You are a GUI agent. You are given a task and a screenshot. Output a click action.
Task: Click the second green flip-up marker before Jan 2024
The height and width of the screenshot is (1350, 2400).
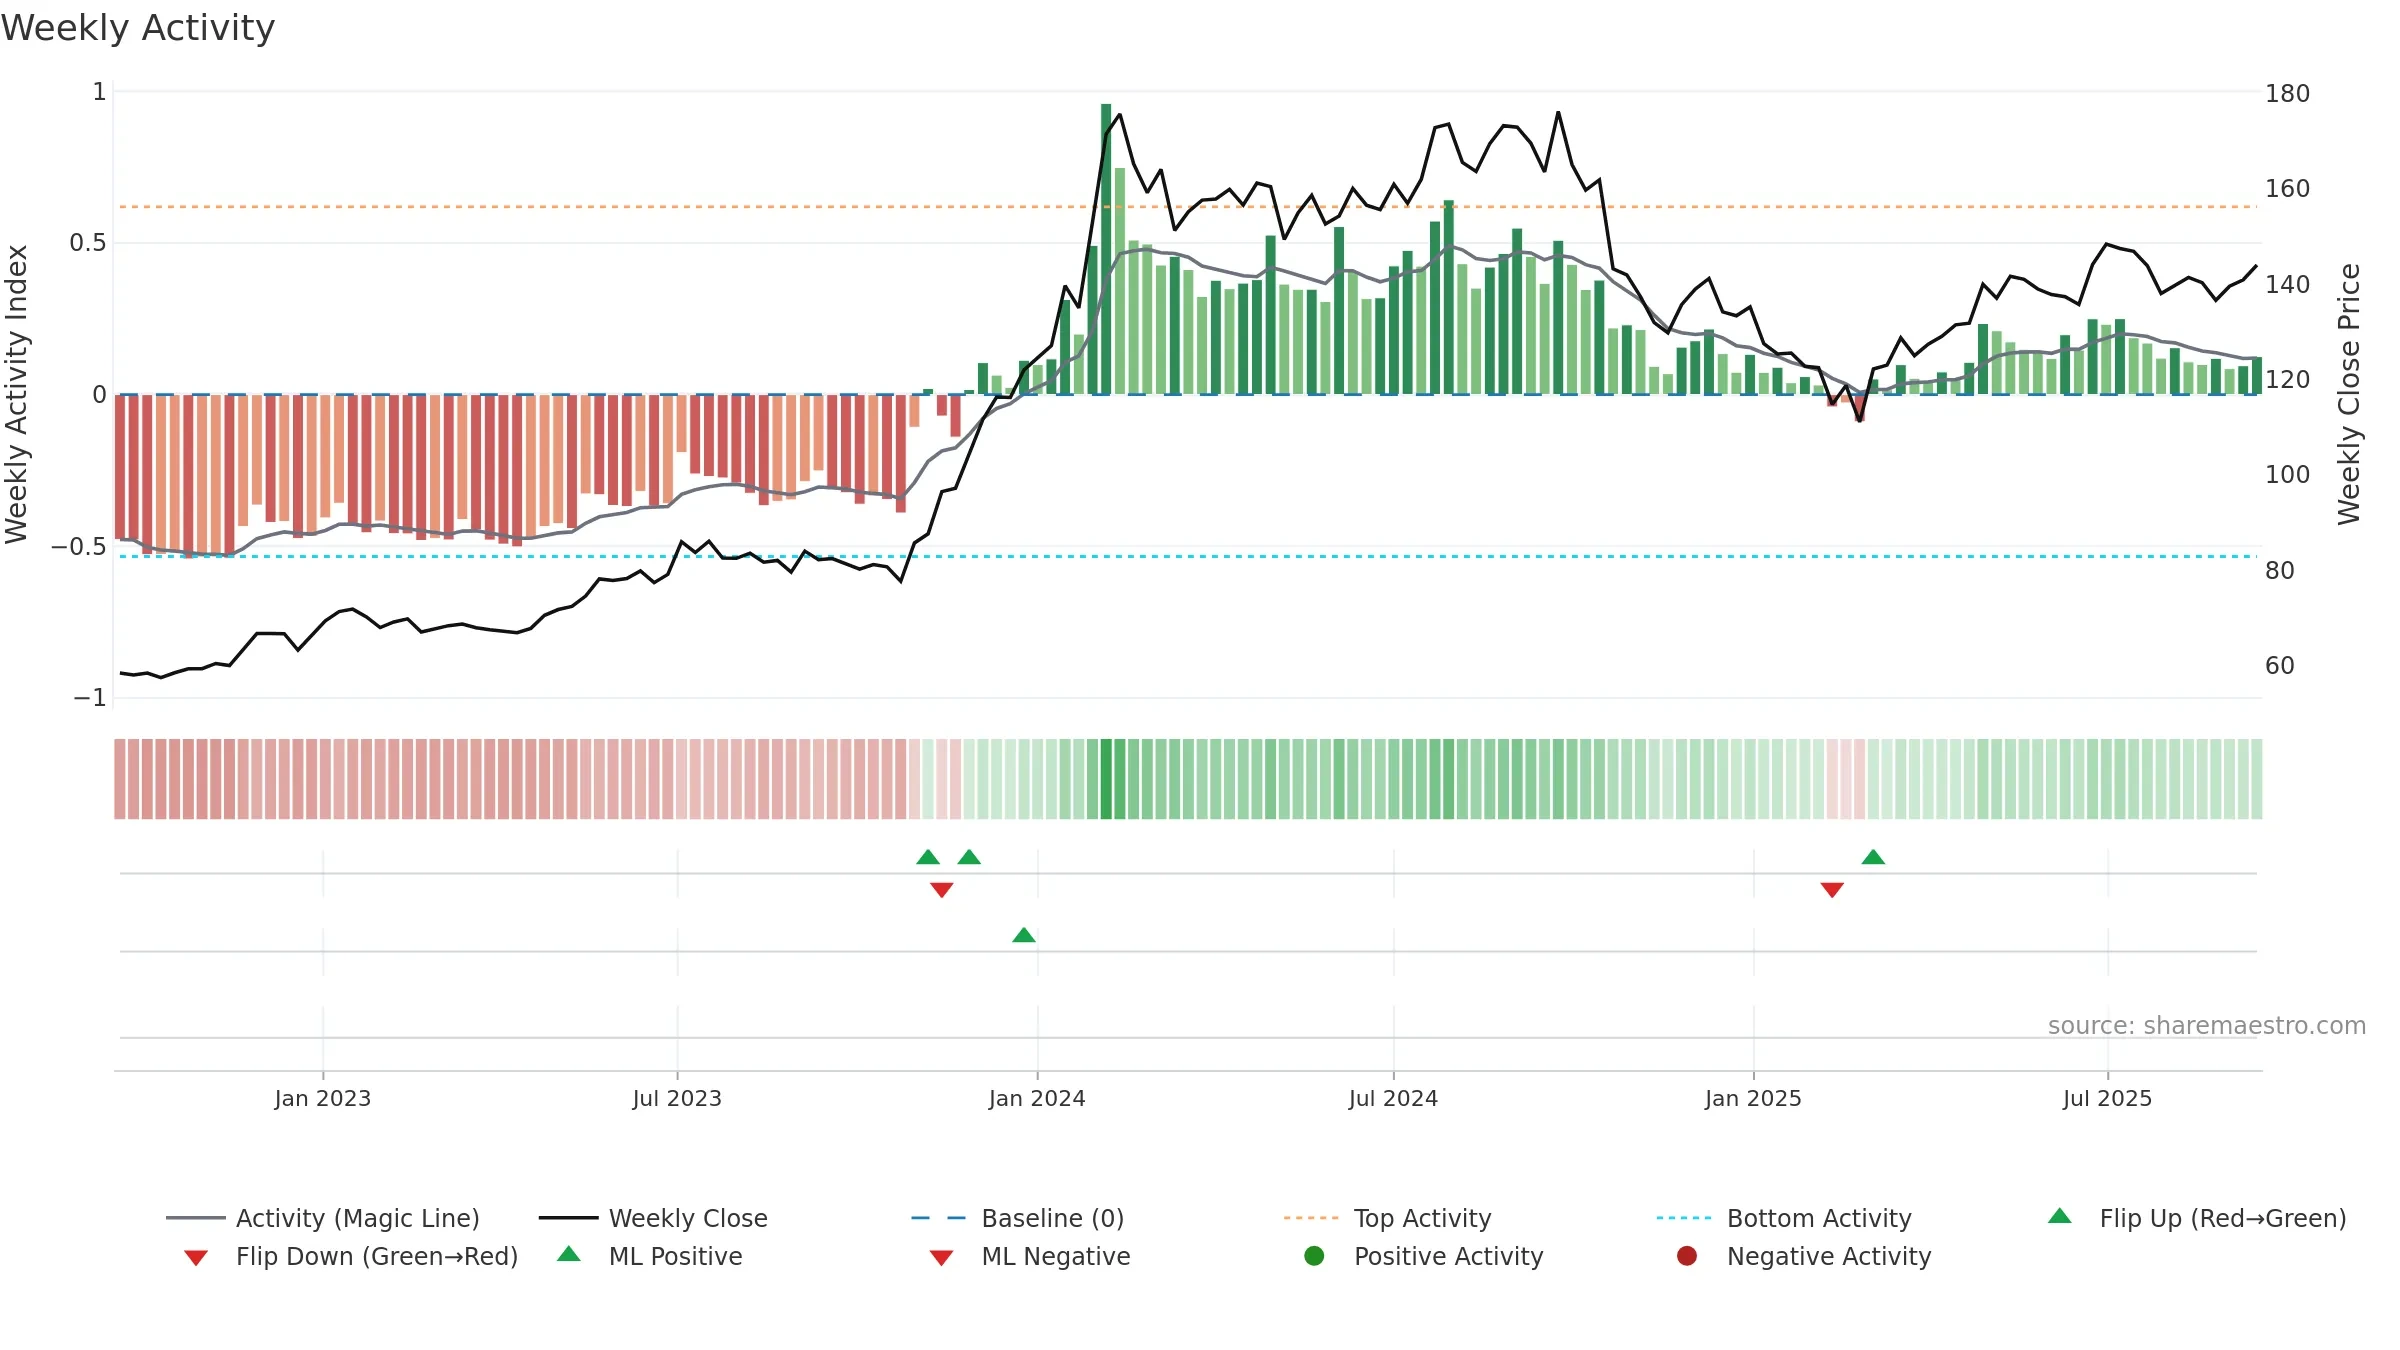[x=969, y=857]
